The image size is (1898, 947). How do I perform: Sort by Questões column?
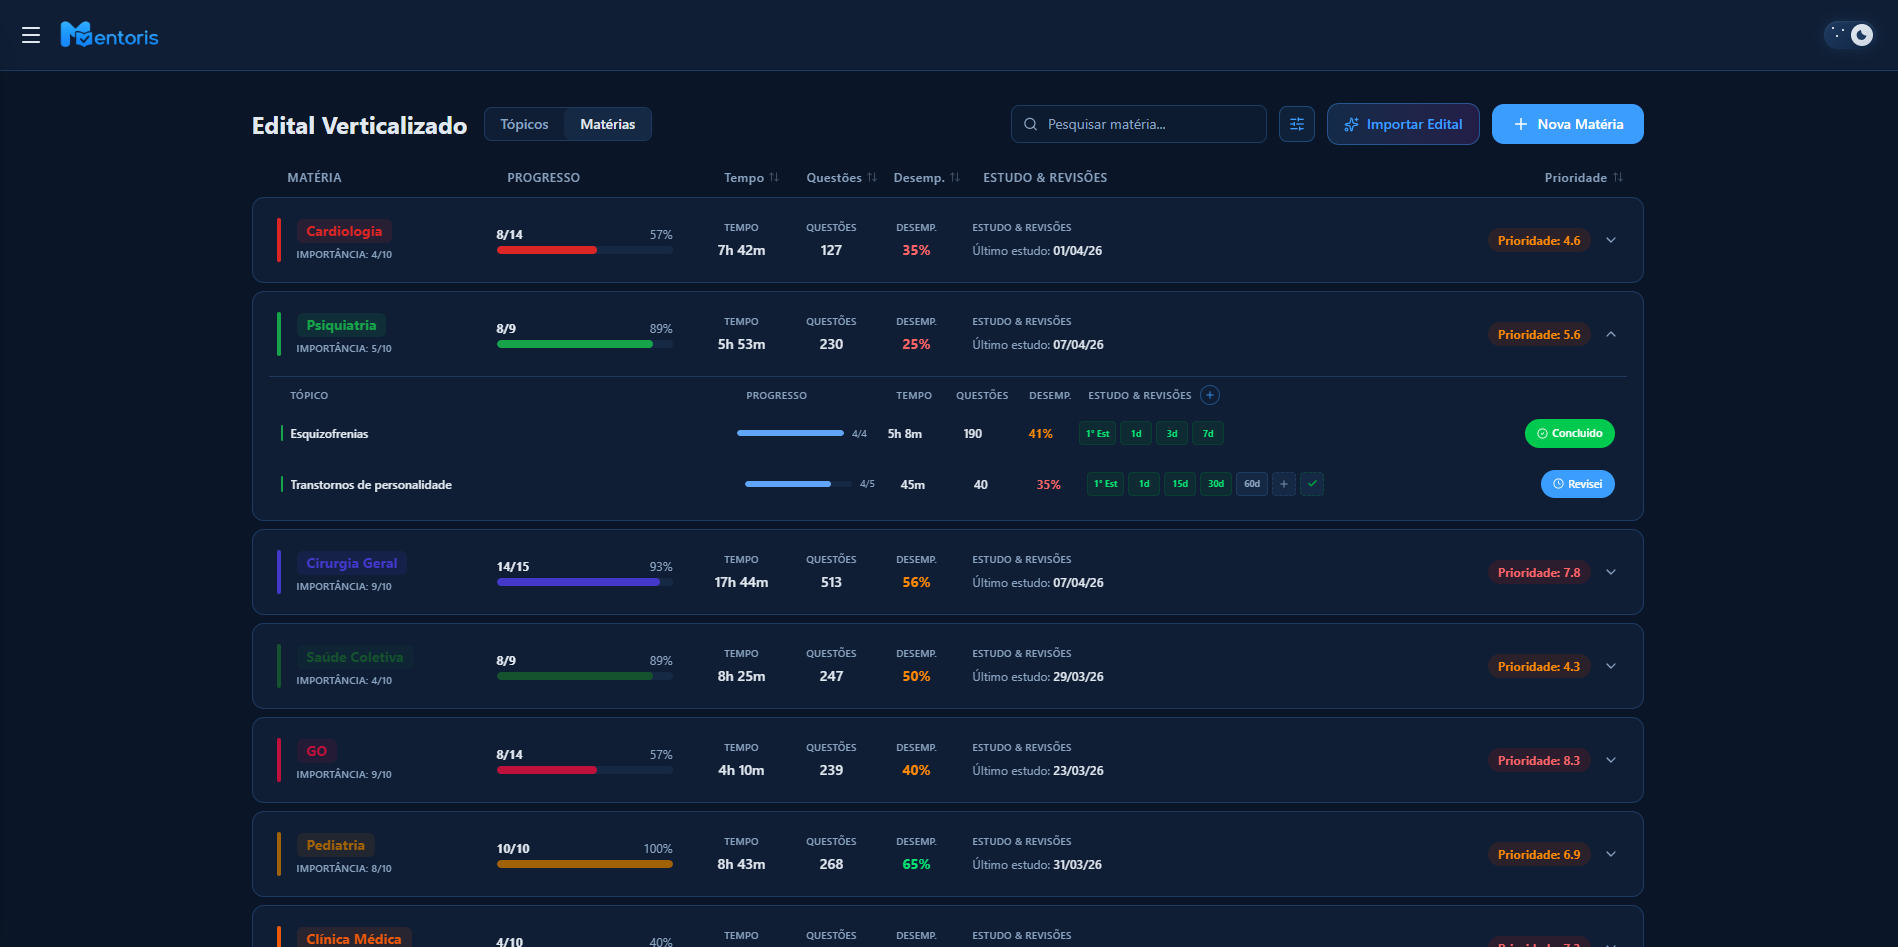point(871,178)
